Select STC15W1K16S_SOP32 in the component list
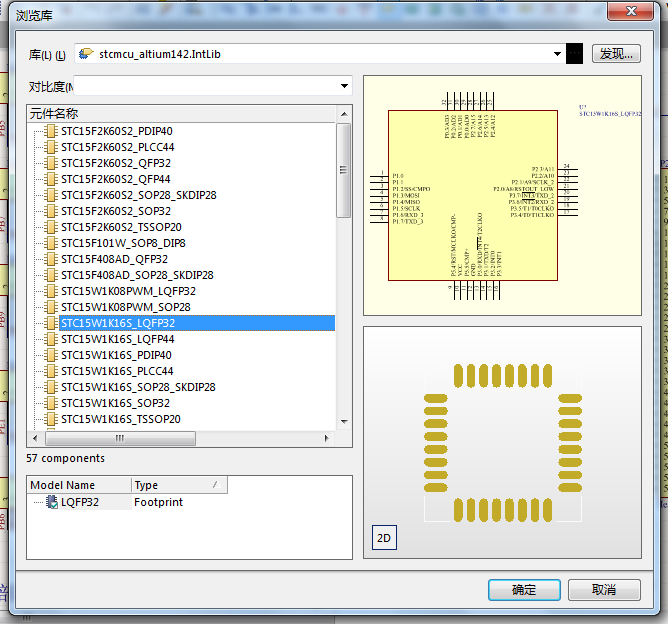Screen dimensions: 668x624 click(115, 403)
